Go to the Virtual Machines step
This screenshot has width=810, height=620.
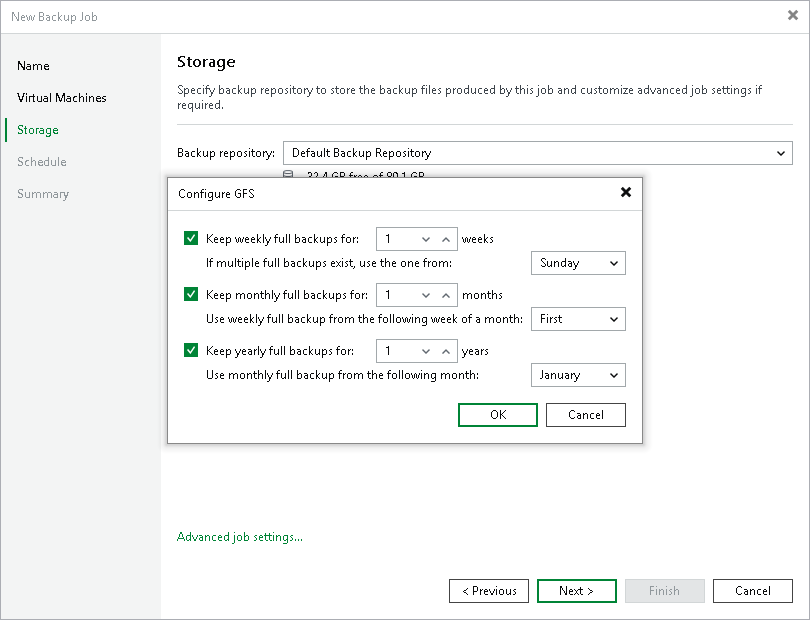click(x=62, y=98)
